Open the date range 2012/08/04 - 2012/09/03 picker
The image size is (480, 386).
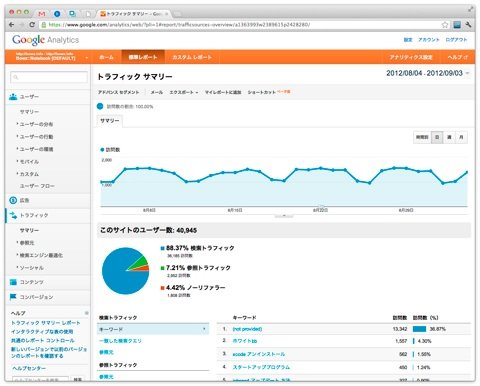point(428,73)
